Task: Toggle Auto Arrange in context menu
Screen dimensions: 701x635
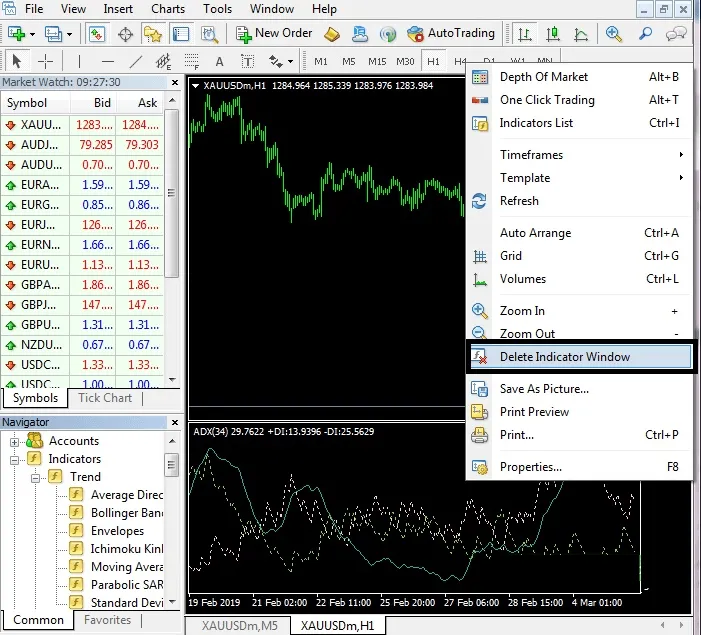Action: (x=580, y=233)
